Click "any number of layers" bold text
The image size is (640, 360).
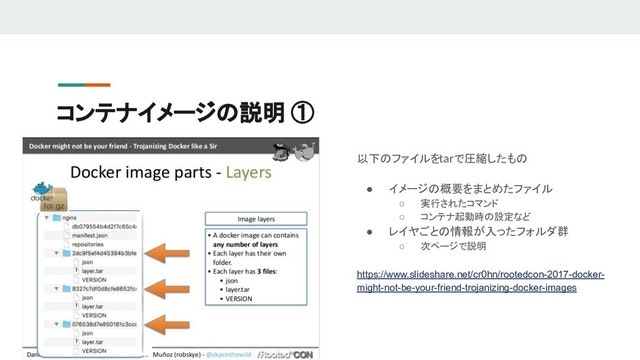pyautogui.click(x=245, y=244)
